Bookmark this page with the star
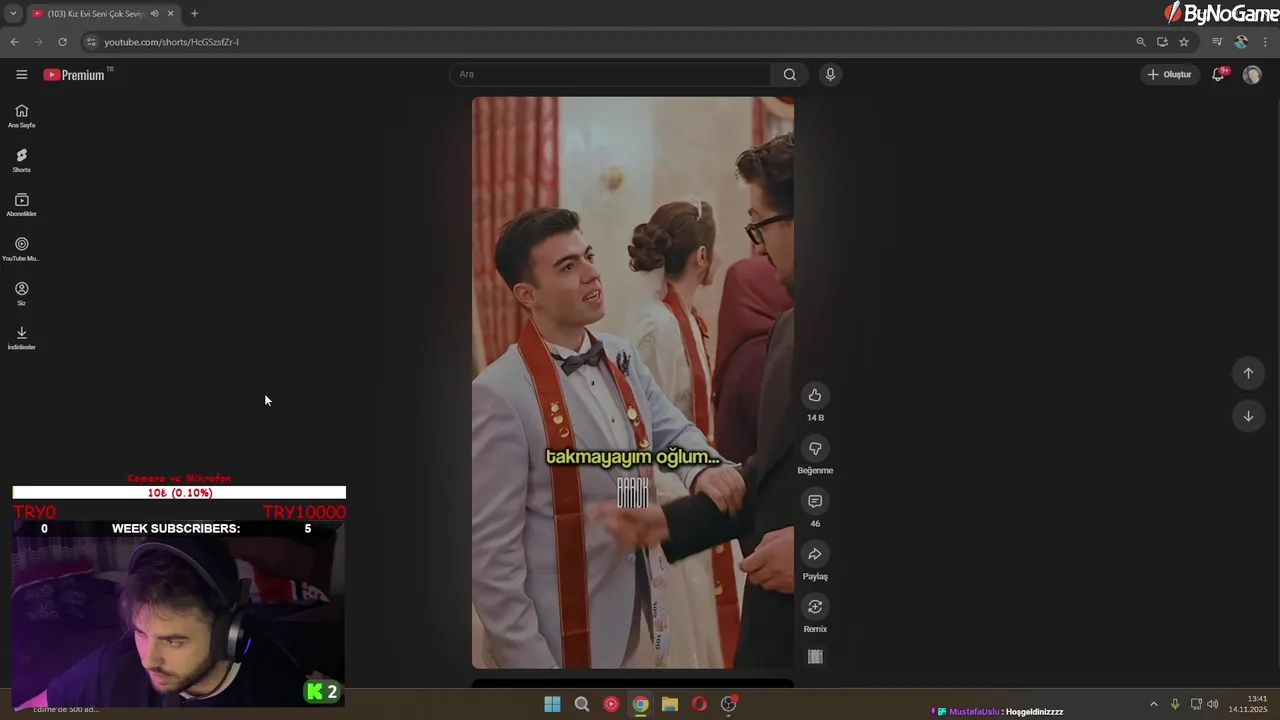1280x720 pixels. pos(1184,42)
